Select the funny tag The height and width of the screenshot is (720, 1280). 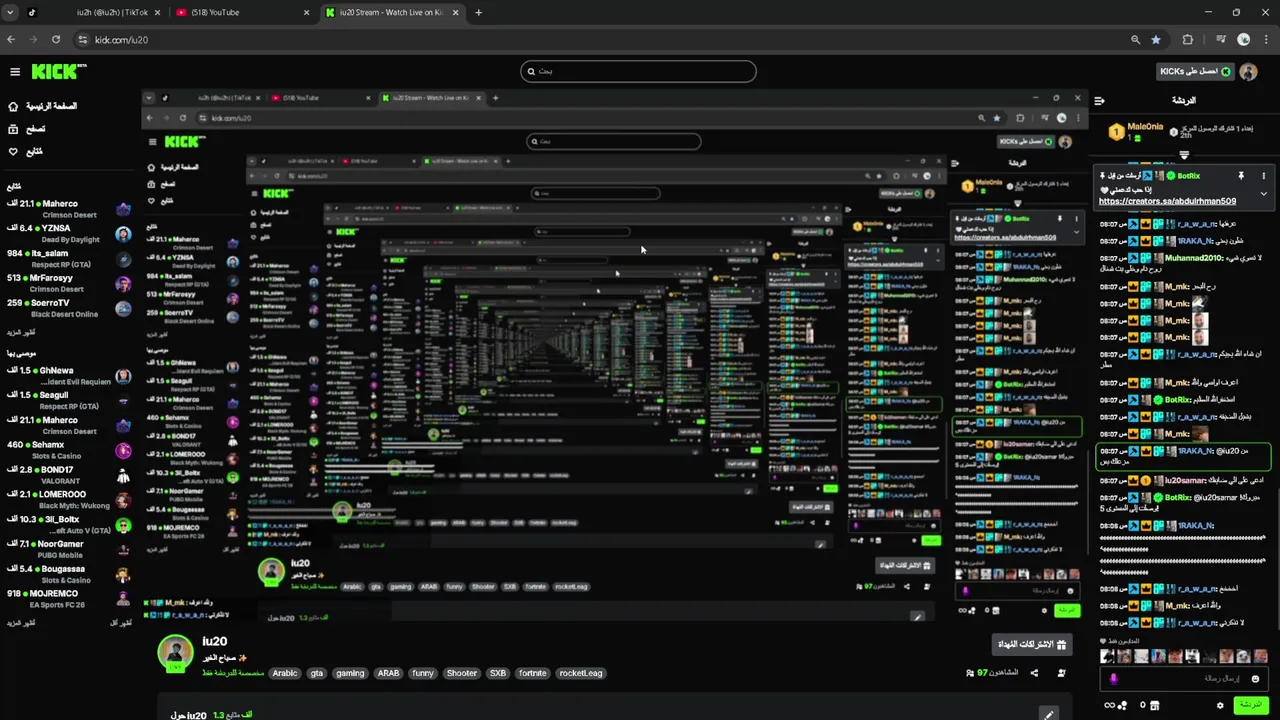[x=423, y=673]
